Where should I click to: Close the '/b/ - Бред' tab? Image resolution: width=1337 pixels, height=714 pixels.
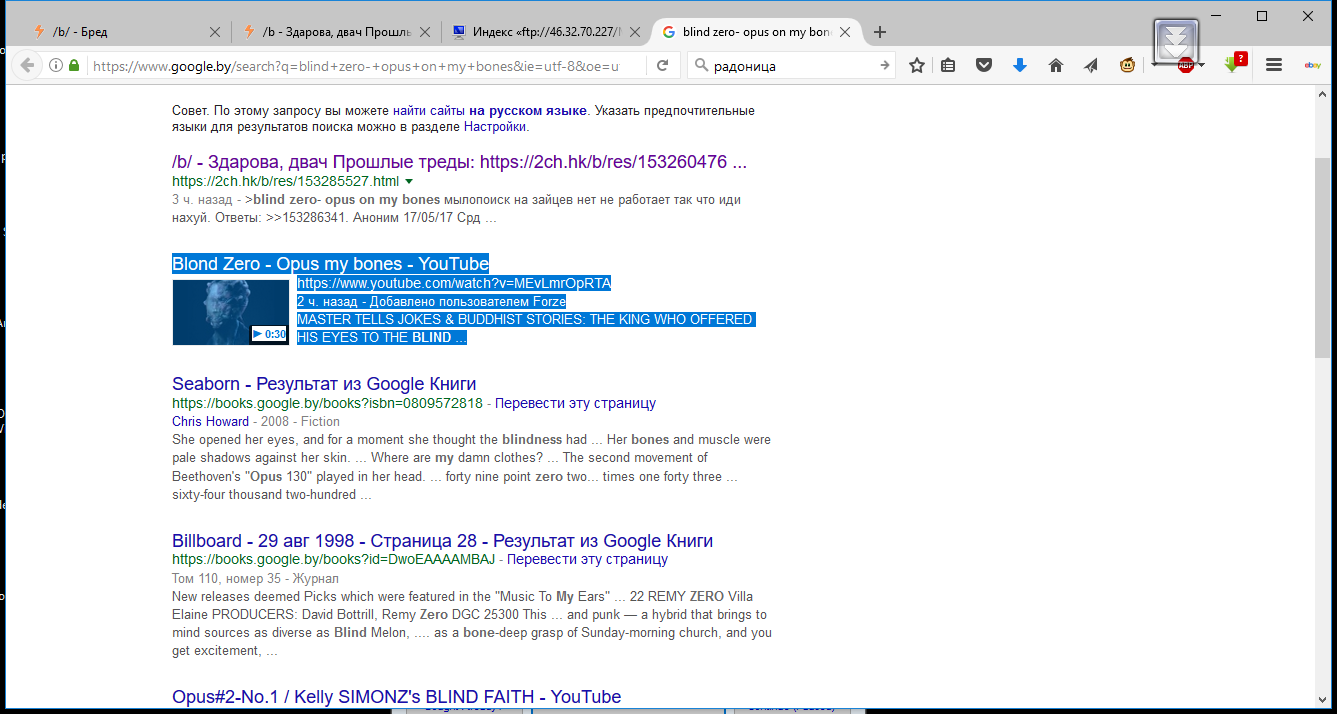214,32
